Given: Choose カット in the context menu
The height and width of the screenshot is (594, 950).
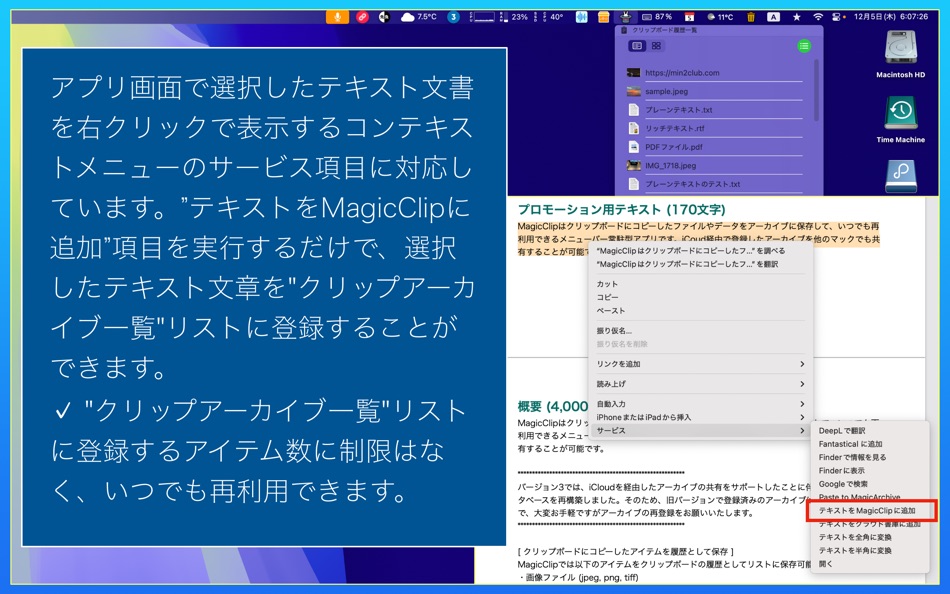Looking at the screenshot, I should coord(700,284).
